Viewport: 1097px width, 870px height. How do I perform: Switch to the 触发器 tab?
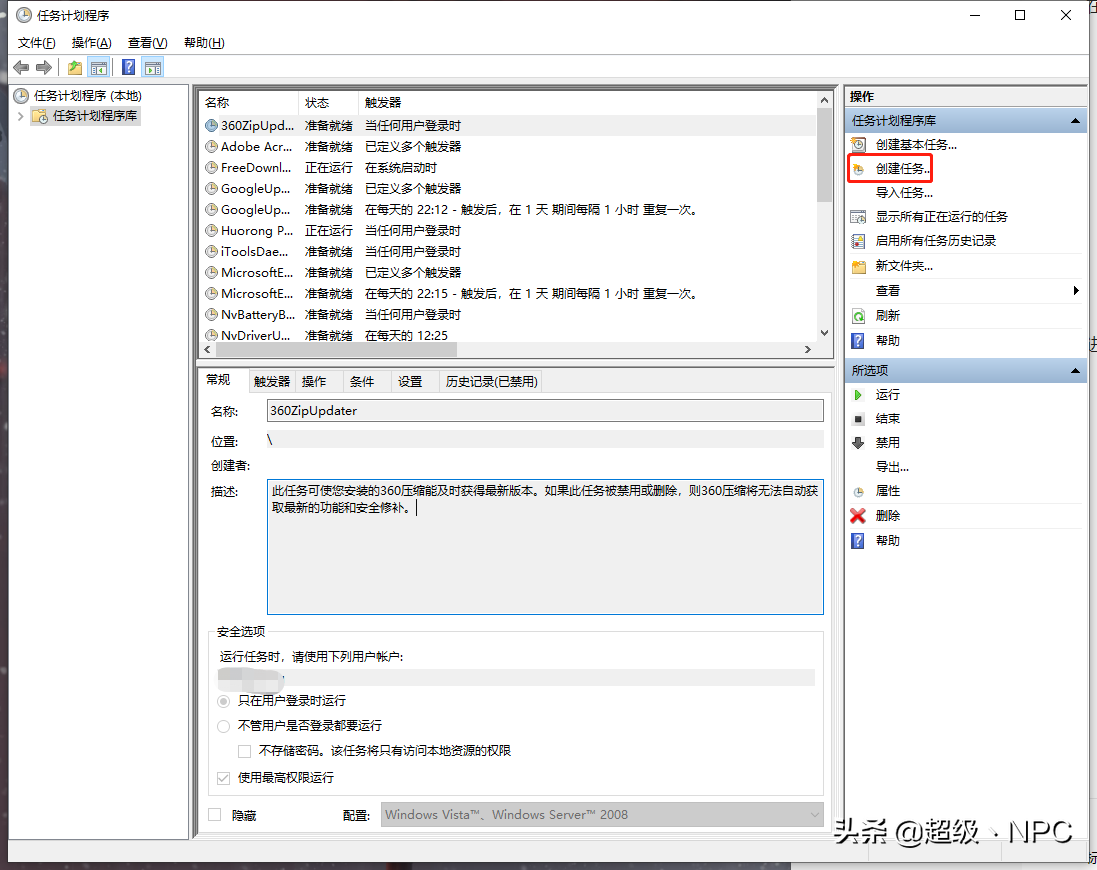coord(271,381)
